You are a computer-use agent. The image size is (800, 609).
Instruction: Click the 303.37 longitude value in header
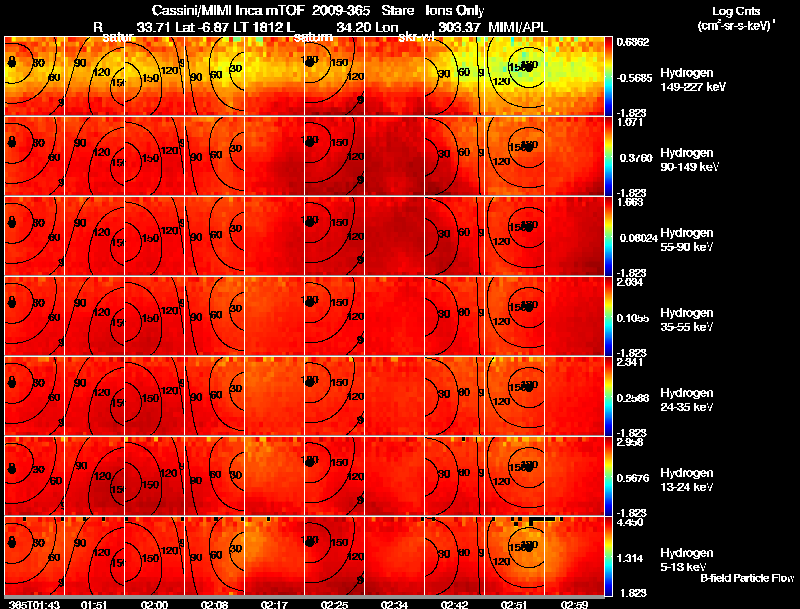(x=459, y=27)
